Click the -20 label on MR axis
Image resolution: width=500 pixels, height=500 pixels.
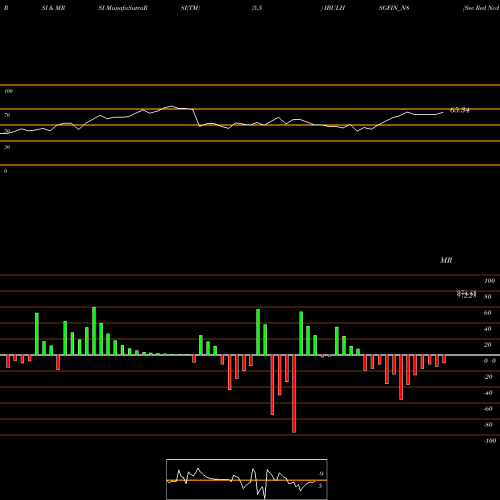coord(488,377)
